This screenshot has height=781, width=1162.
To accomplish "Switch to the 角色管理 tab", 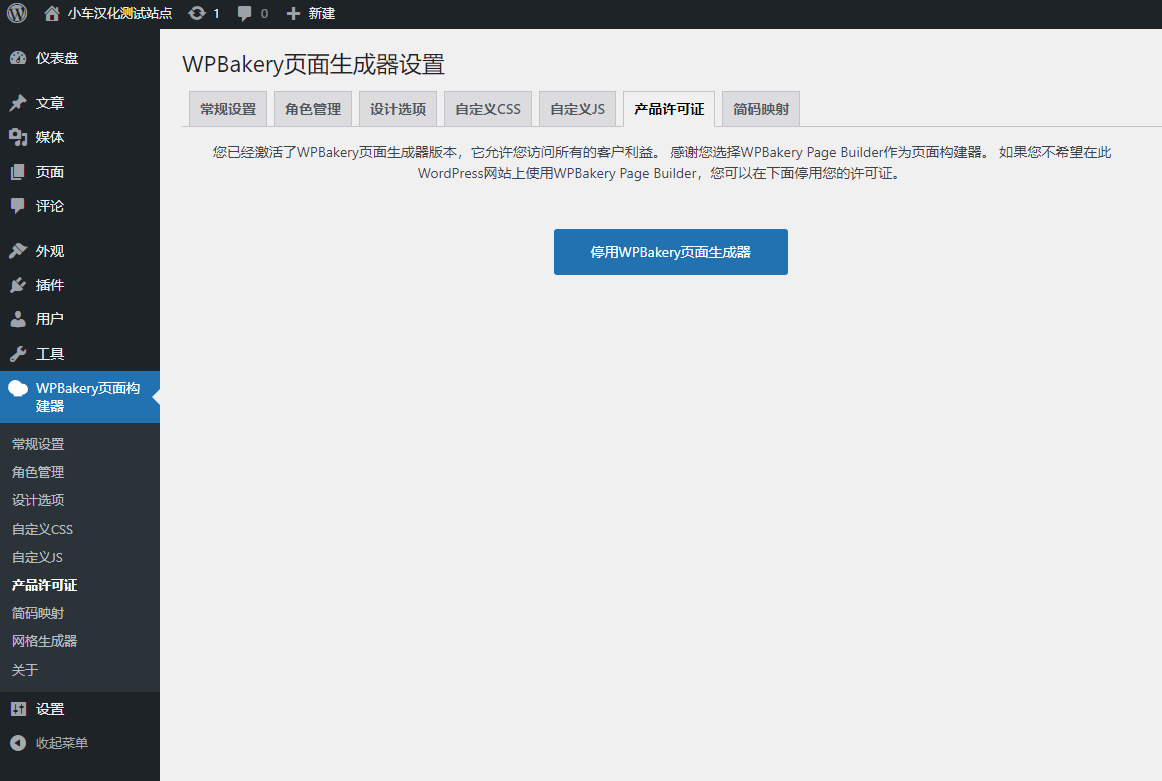I will (x=313, y=109).
